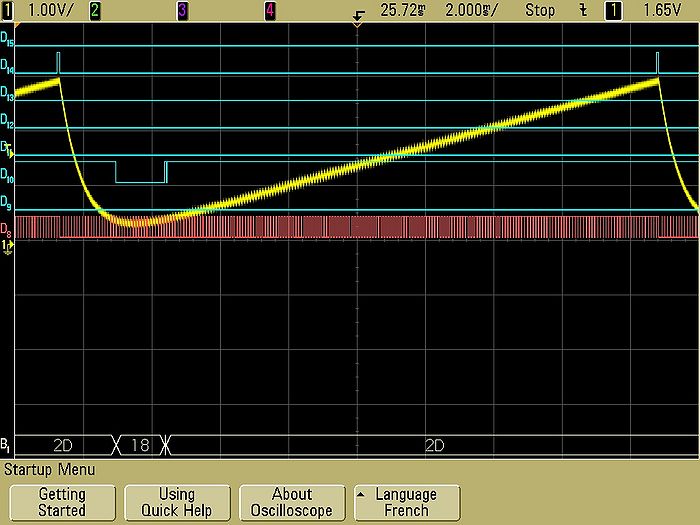
Task: Click the trigger position marker at top center
Action: 357,18
